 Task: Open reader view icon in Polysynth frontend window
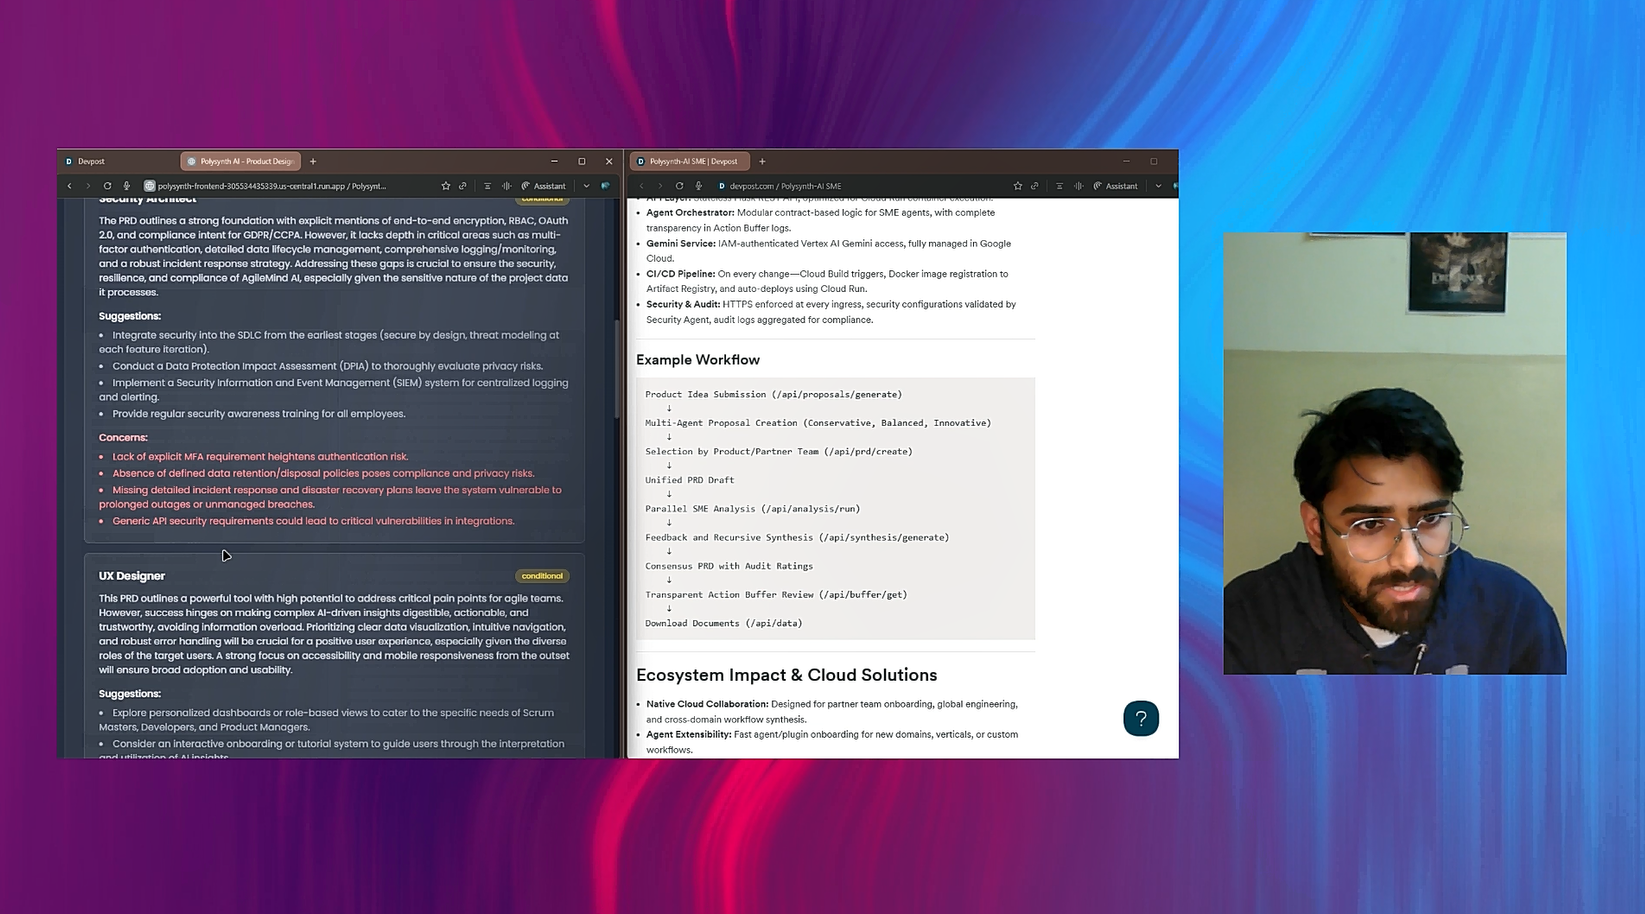pos(487,186)
